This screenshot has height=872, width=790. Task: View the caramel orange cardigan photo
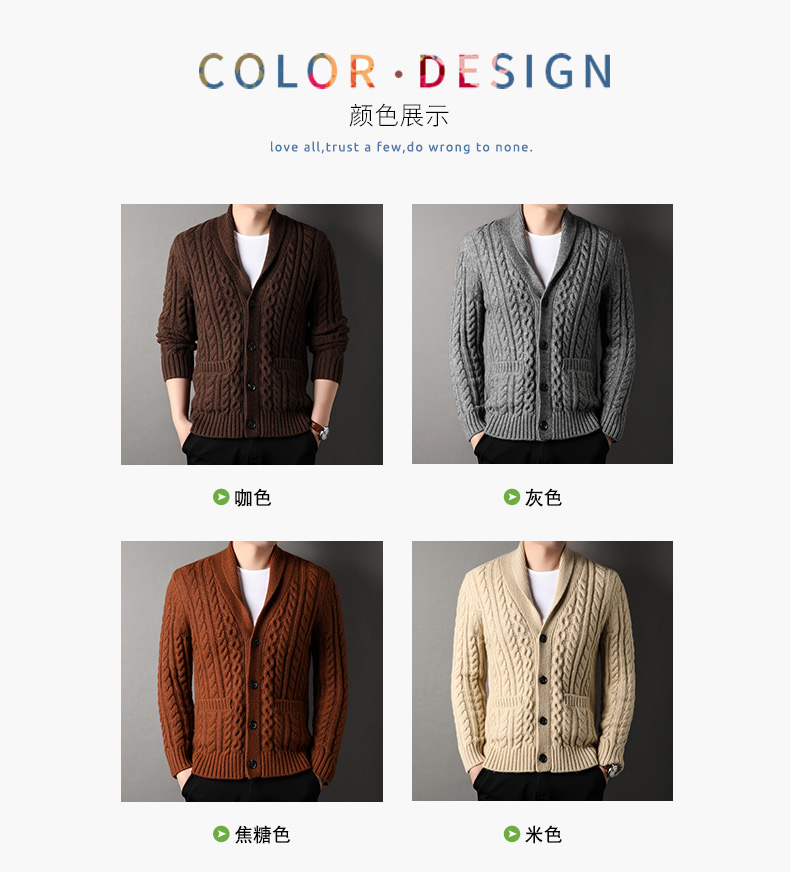click(x=252, y=671)
